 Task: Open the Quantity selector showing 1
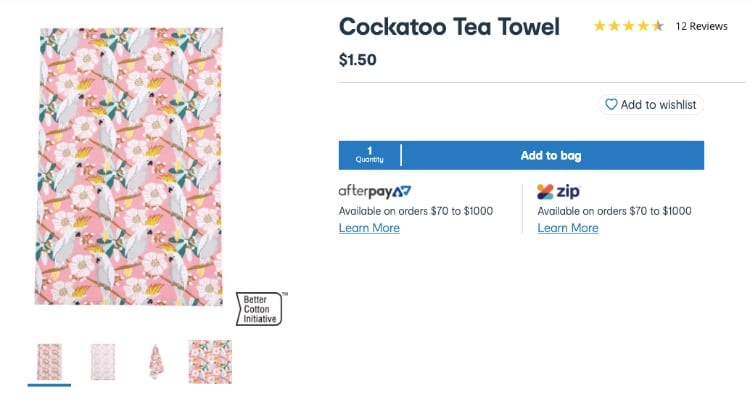[x=370, y=155]
